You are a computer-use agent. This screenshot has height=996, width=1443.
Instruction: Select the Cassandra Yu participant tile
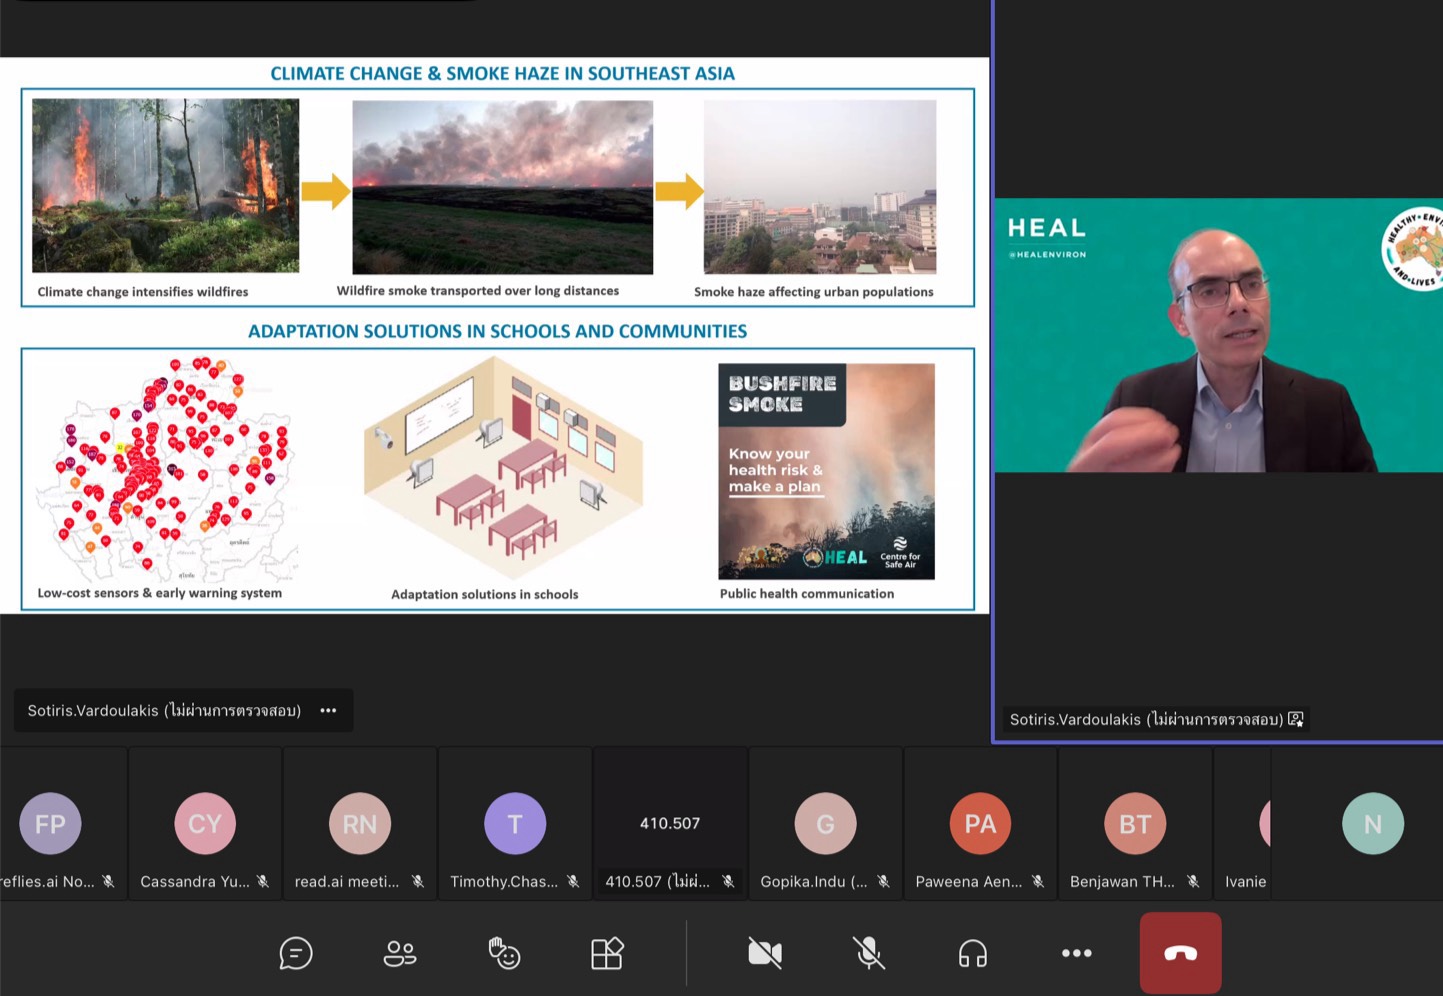[x=205, y=825]
